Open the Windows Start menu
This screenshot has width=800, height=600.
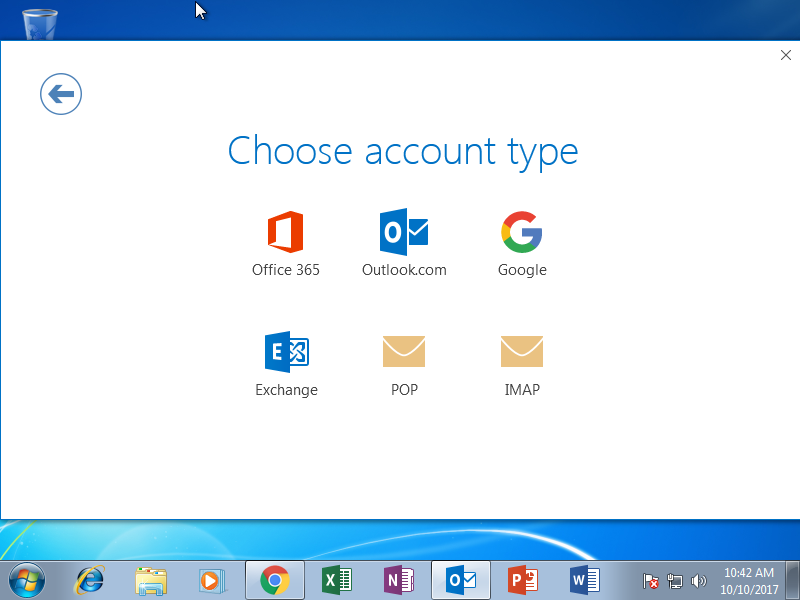point(27,581)
